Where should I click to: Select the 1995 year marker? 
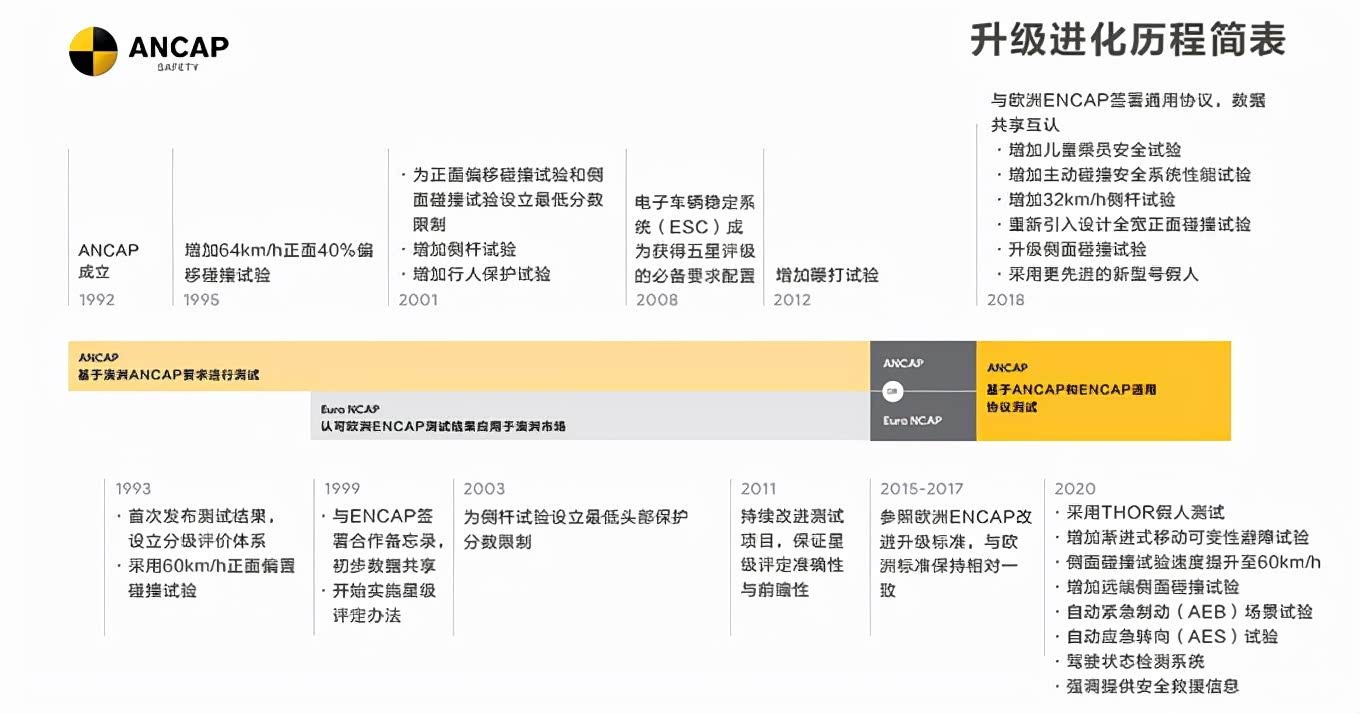pos(202,299)
